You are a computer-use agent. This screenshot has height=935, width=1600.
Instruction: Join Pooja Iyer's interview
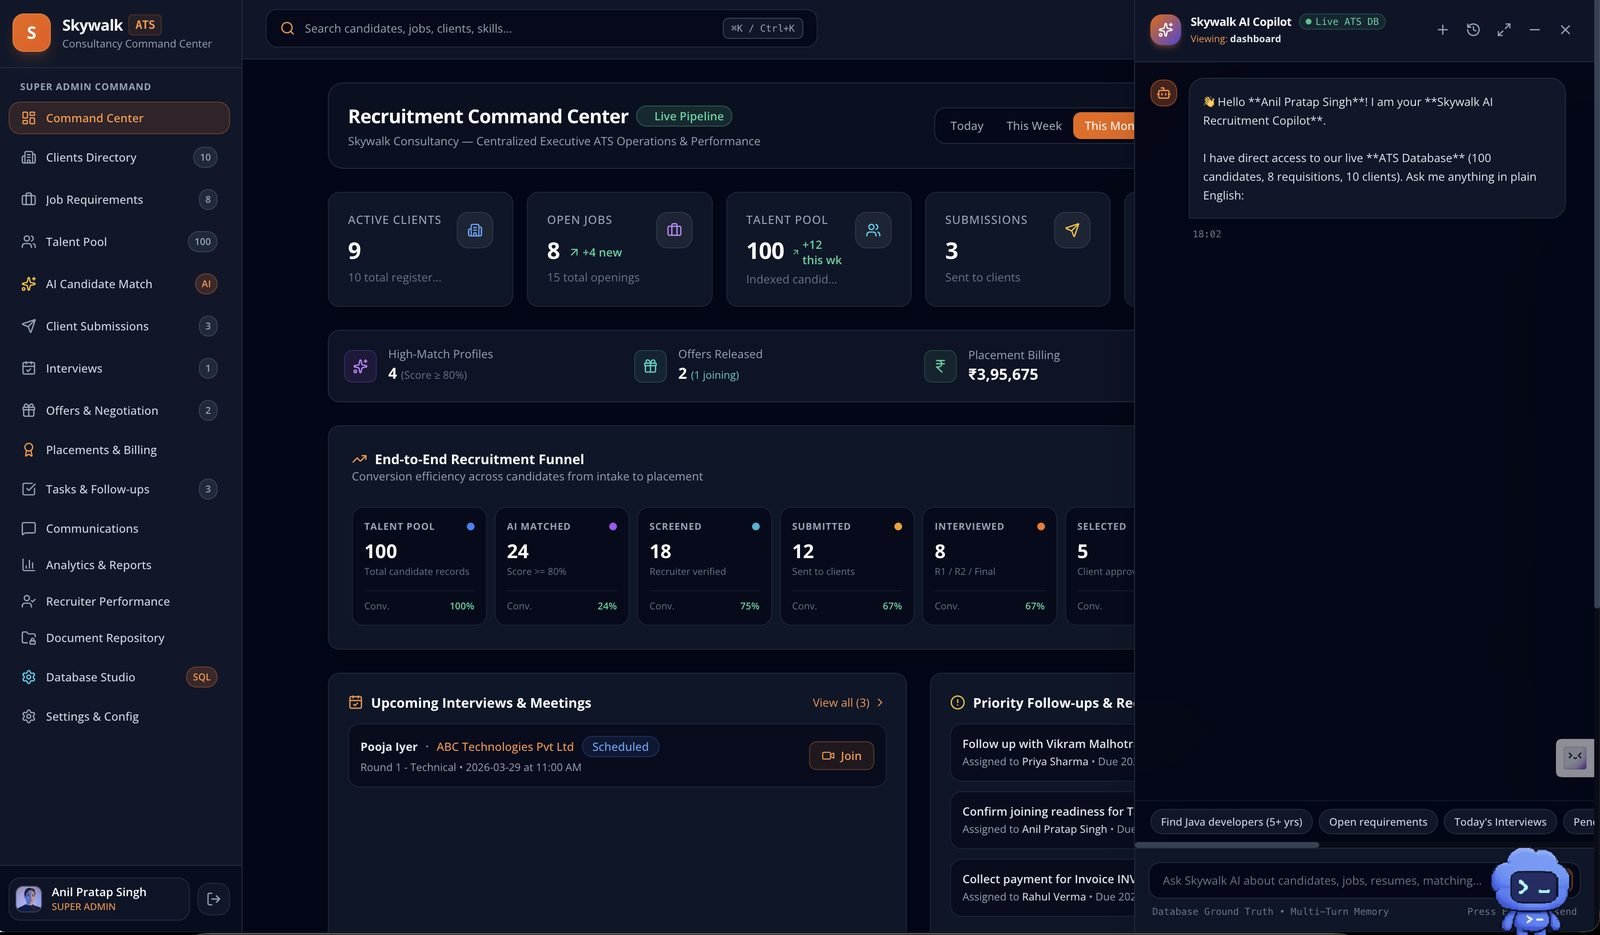[841, 756]
